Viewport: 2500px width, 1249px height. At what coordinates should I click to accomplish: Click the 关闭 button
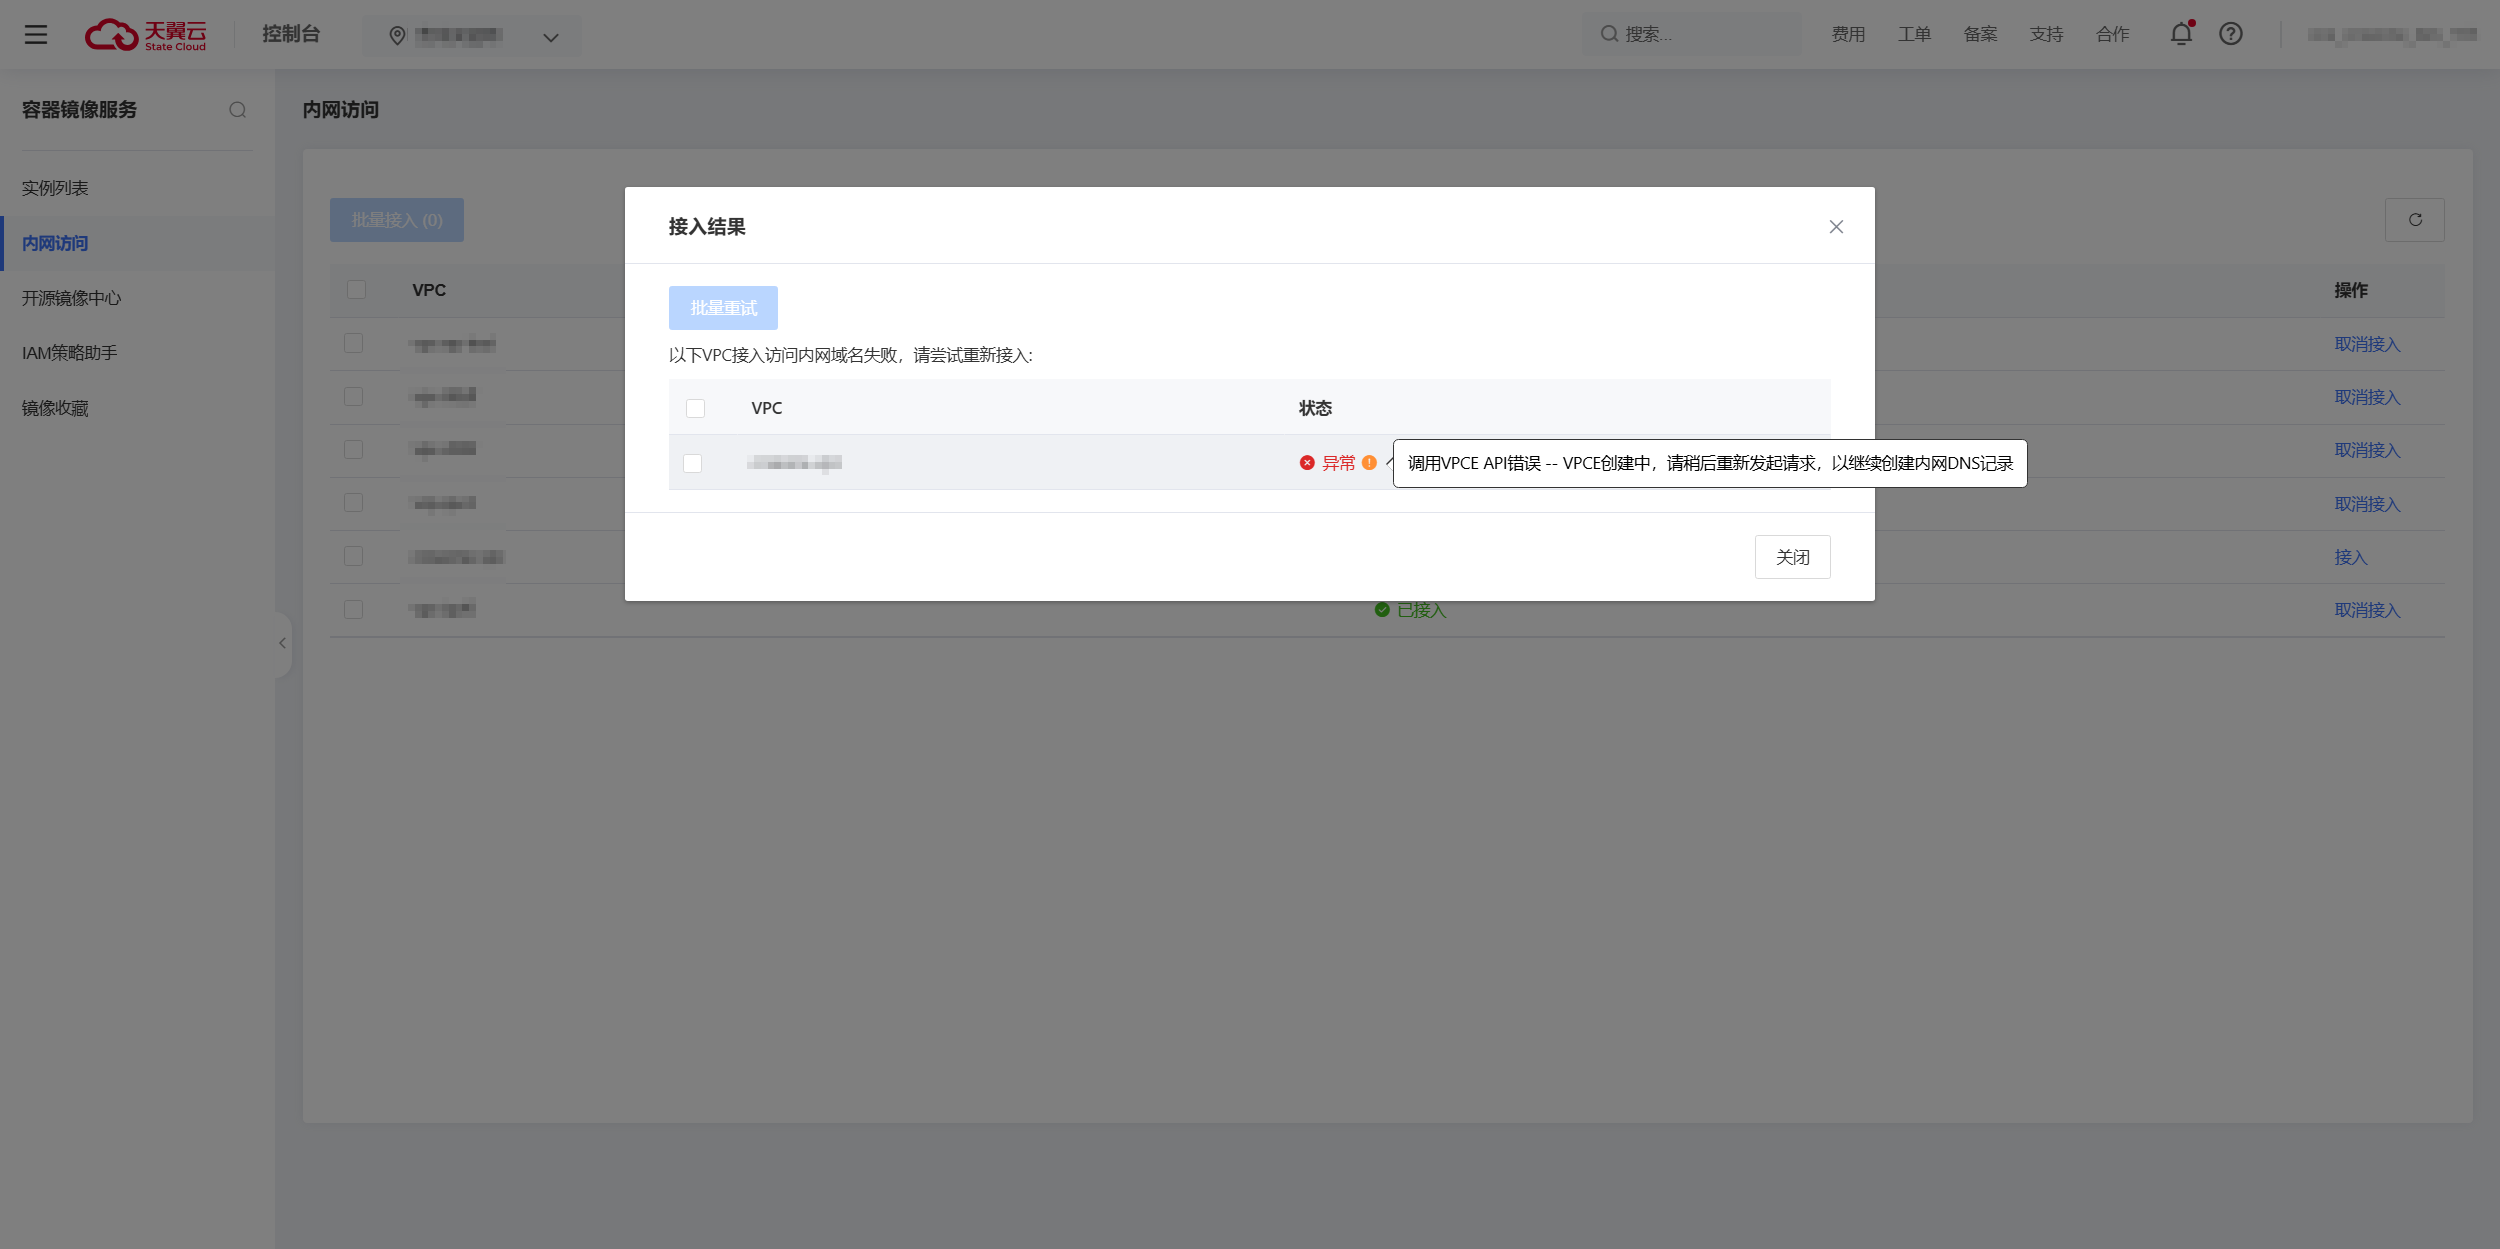click(1792, 557)
